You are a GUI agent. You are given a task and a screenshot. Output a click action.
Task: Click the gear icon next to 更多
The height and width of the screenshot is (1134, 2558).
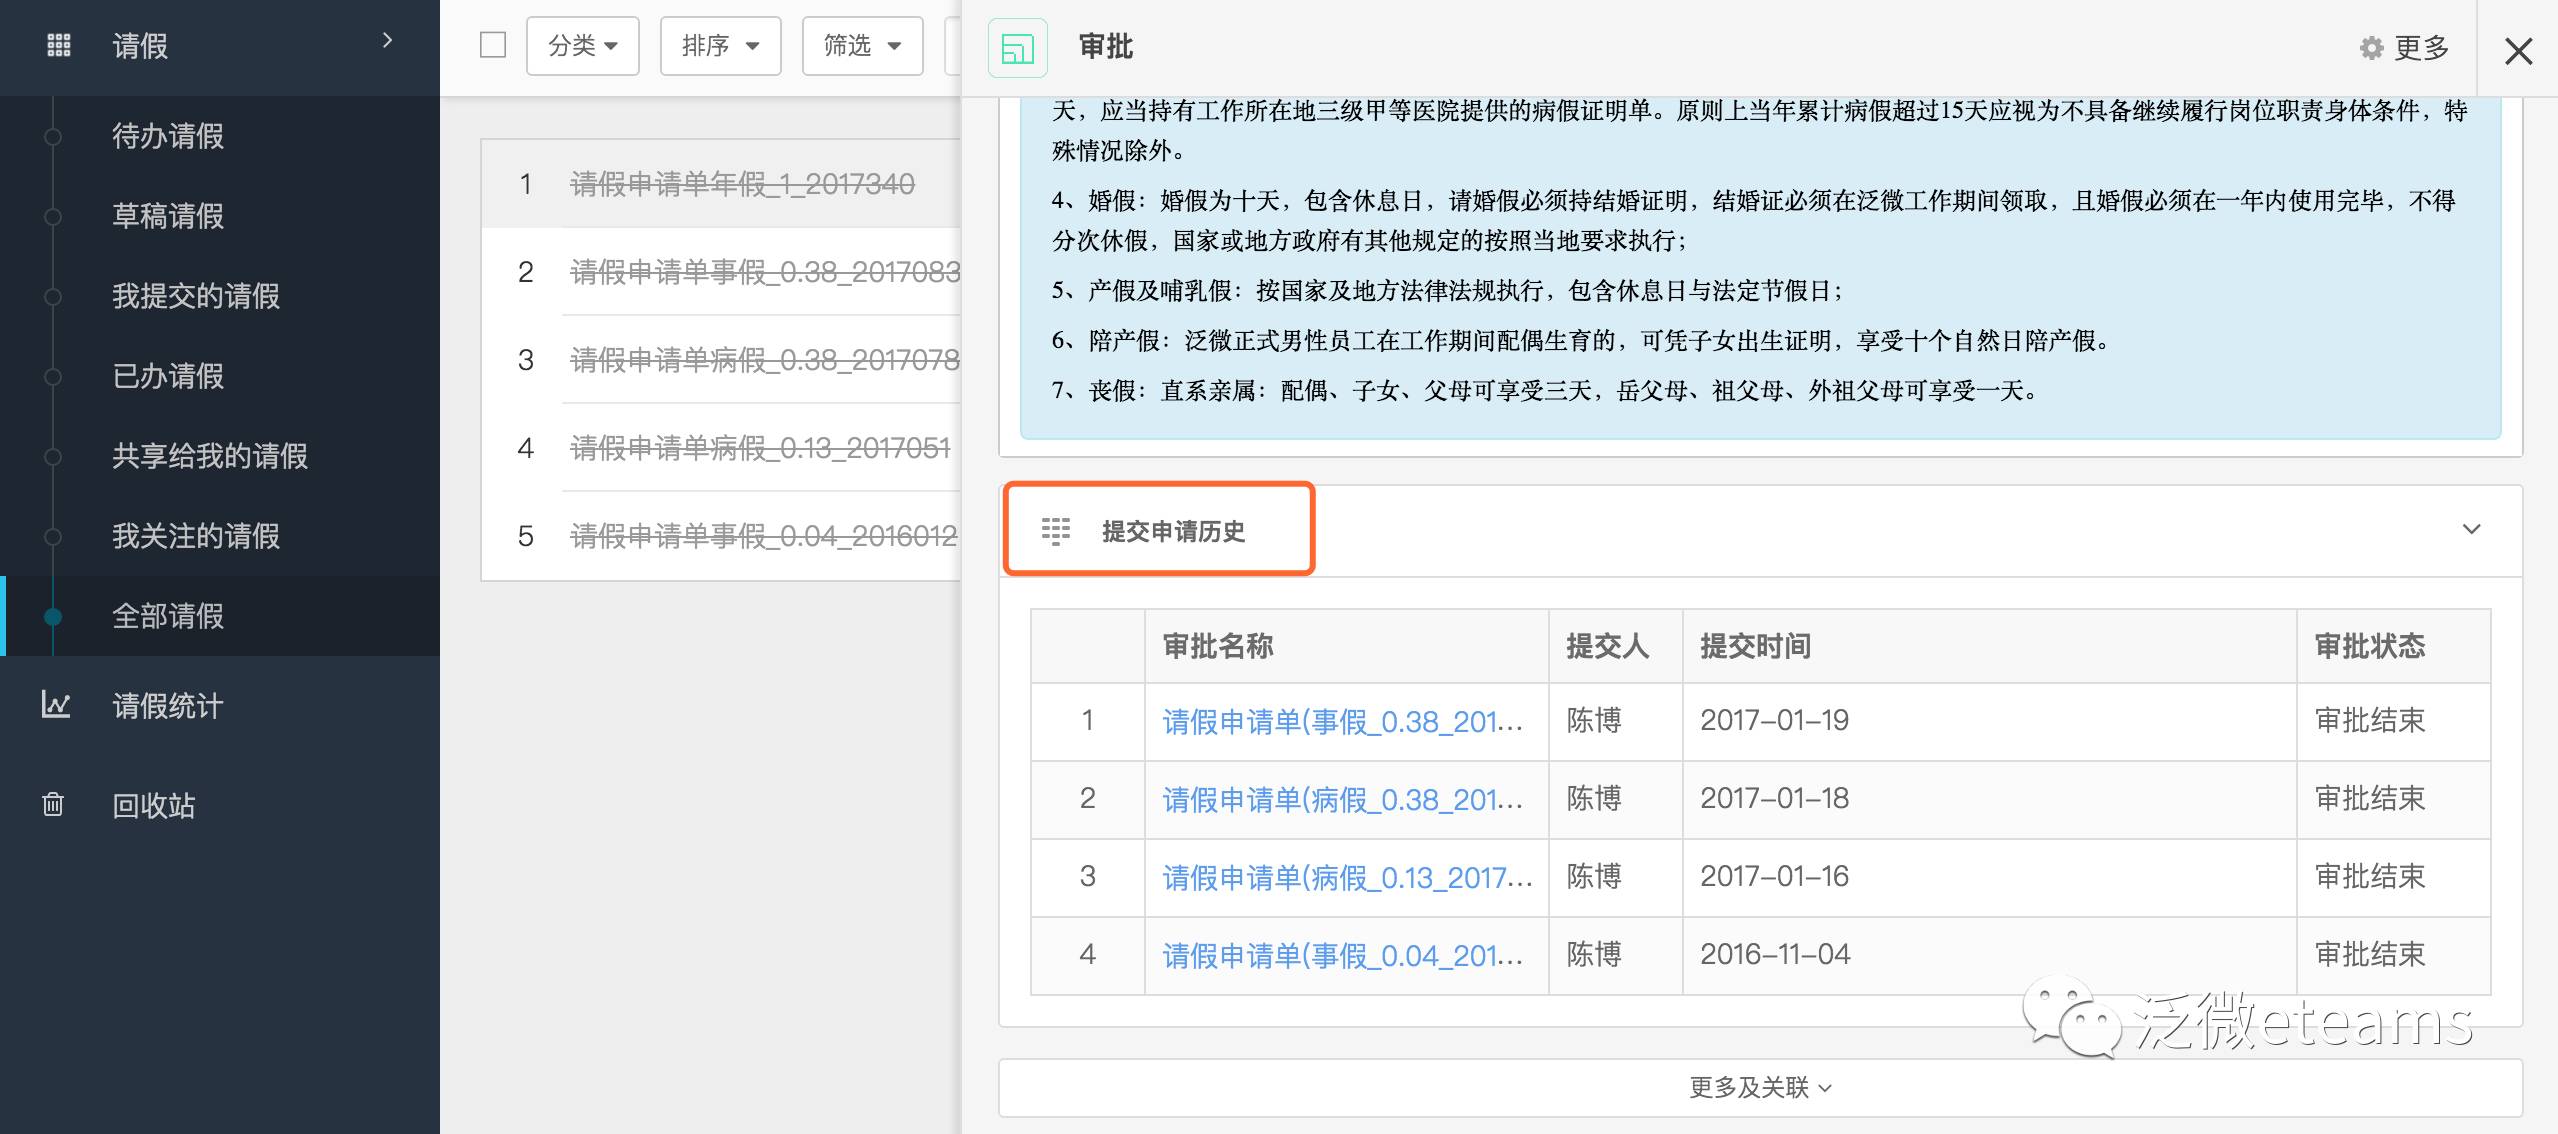[x=2371, y=48]
